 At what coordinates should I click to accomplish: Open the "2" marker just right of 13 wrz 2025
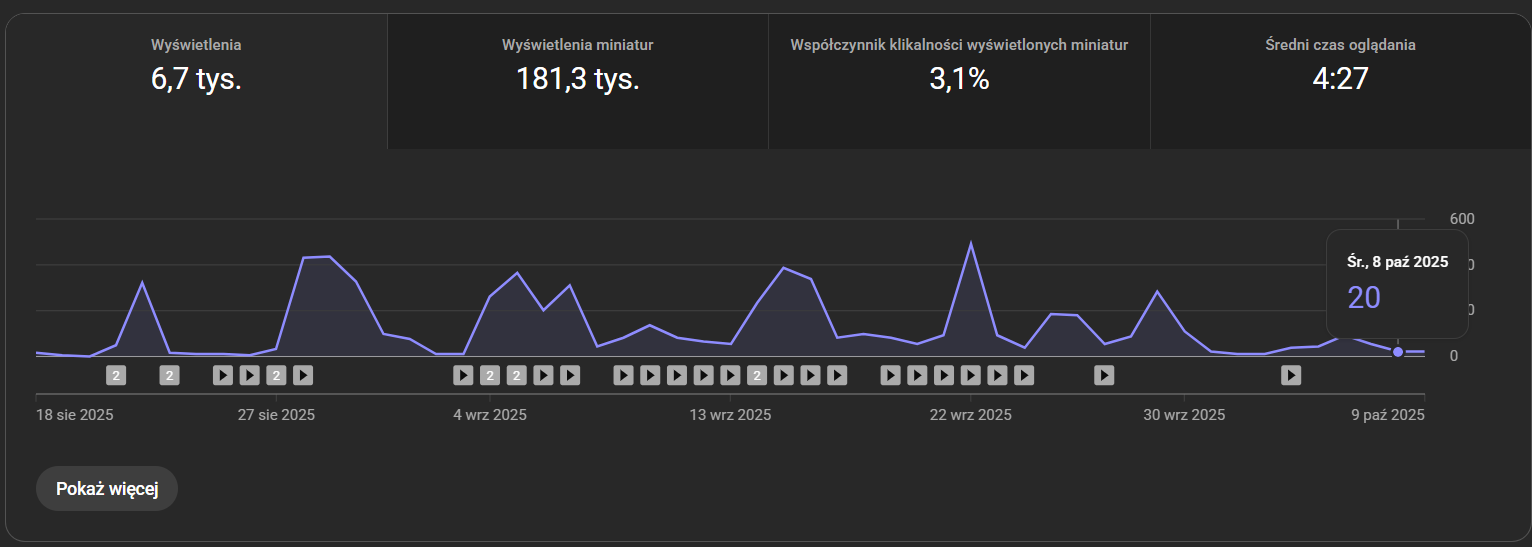757,375
